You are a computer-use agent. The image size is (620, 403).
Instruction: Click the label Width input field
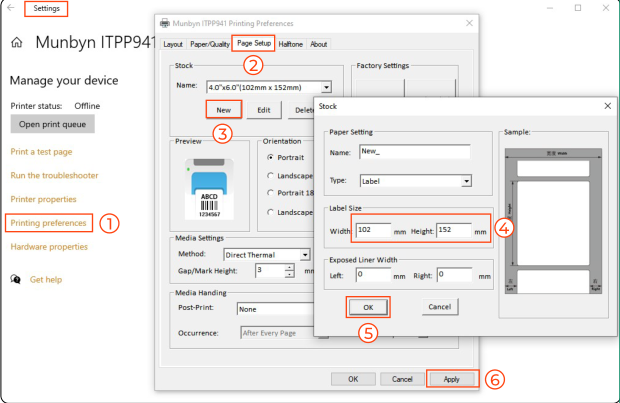(x=373, y=230)
